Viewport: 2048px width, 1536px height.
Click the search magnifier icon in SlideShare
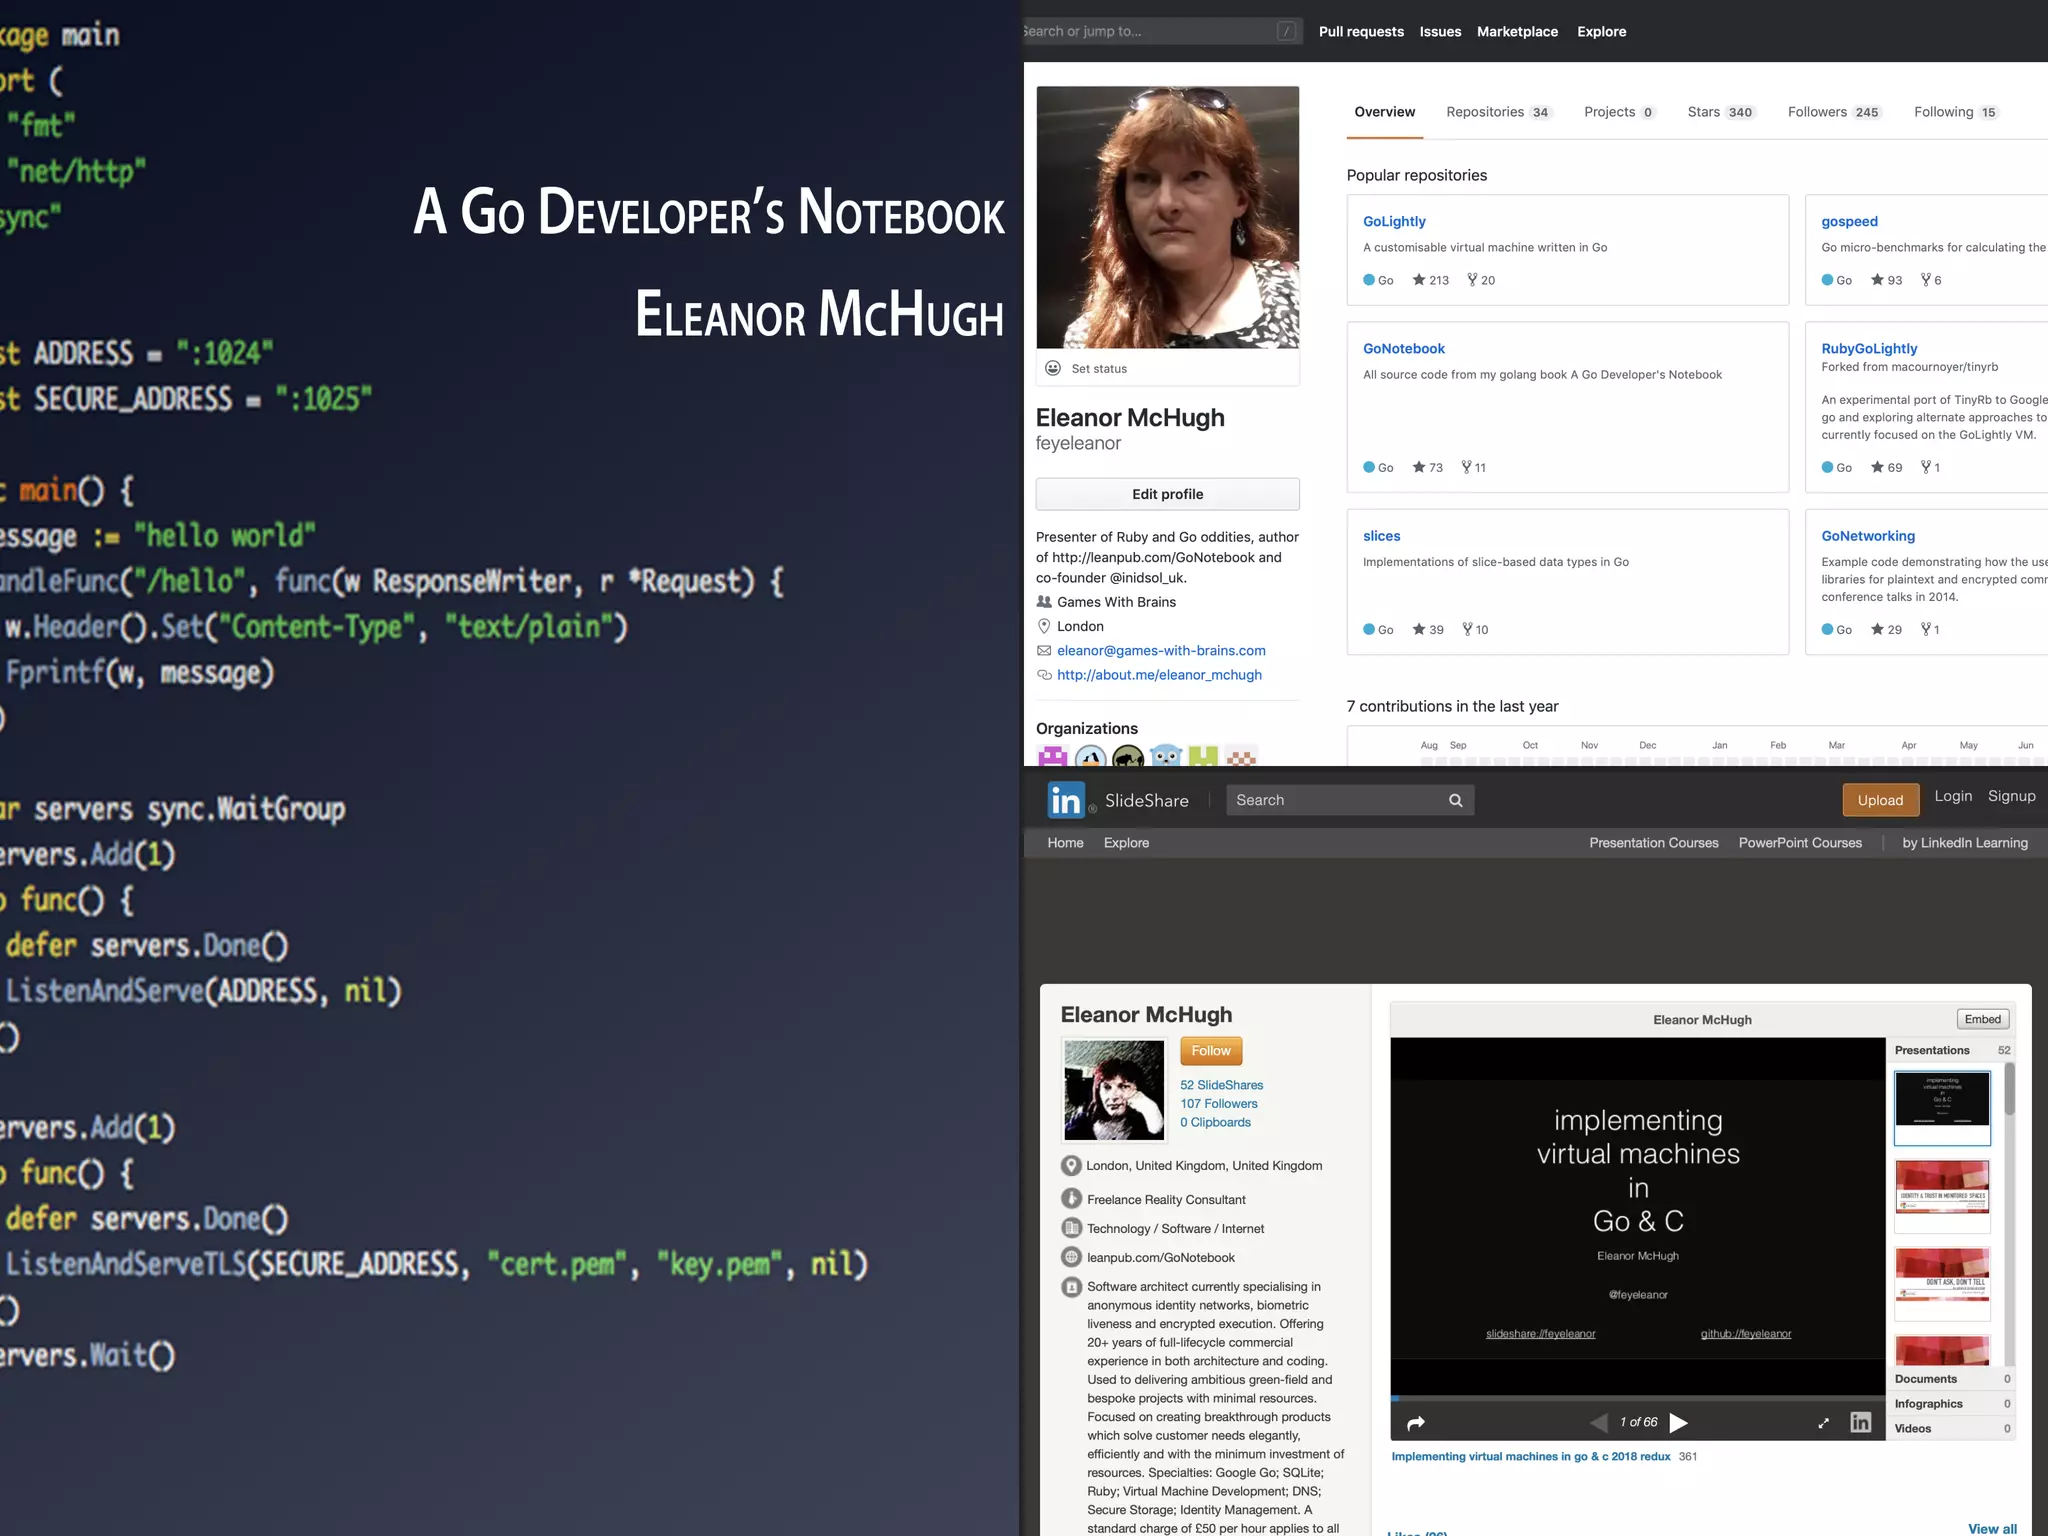pos(1455,800)
